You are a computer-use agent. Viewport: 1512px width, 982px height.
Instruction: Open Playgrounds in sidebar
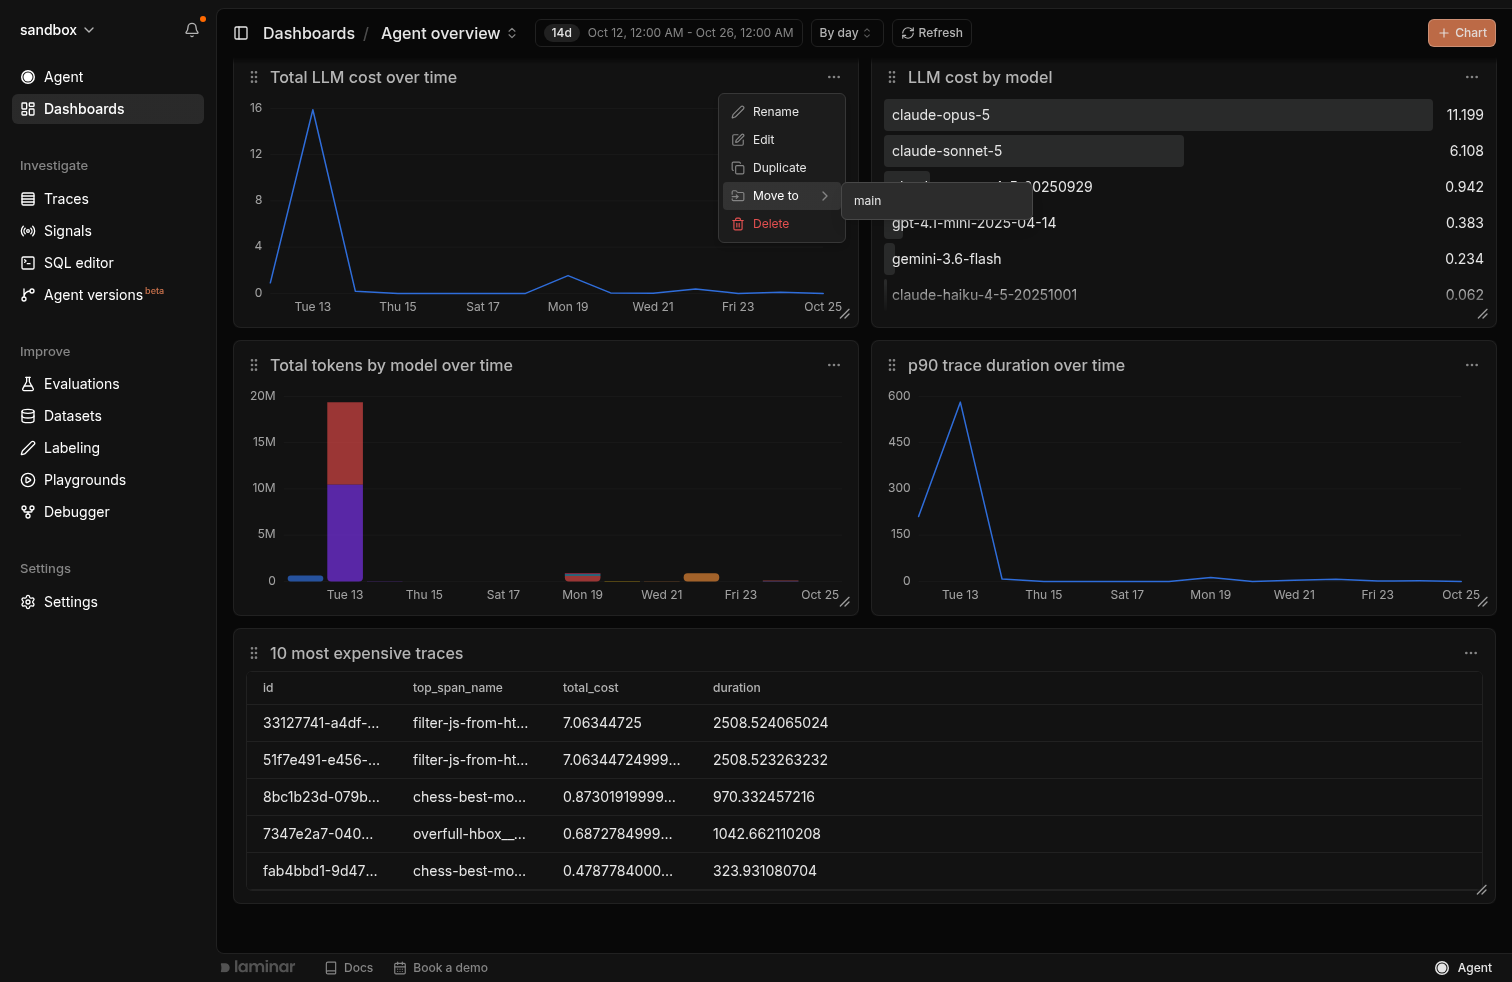(108, 480)
